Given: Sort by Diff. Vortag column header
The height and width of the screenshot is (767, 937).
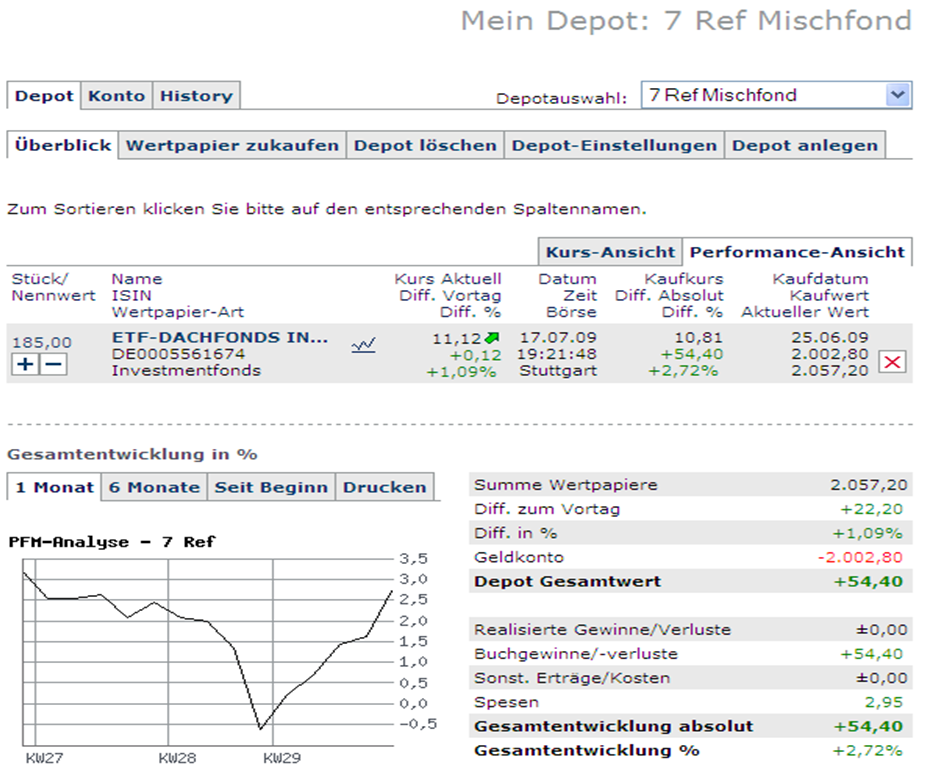Looking at the screenshot, I should point(450,296).
